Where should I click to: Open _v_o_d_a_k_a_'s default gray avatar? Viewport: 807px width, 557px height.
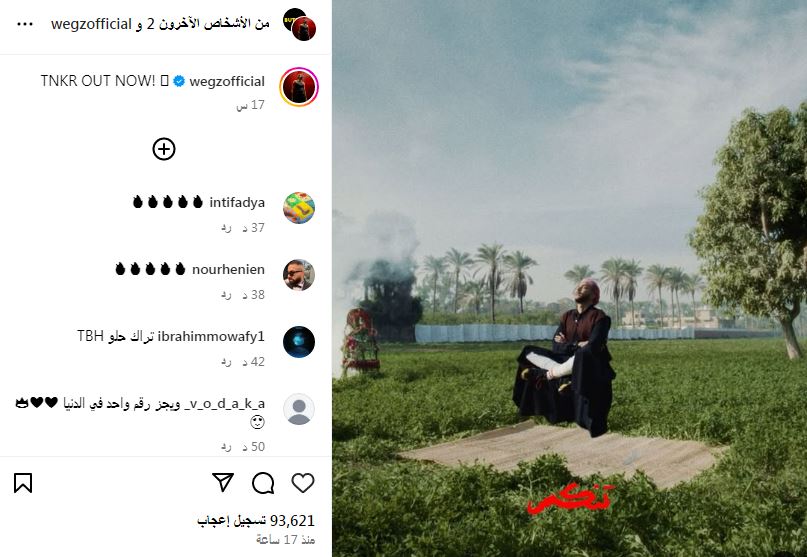(x=299, y=409)
